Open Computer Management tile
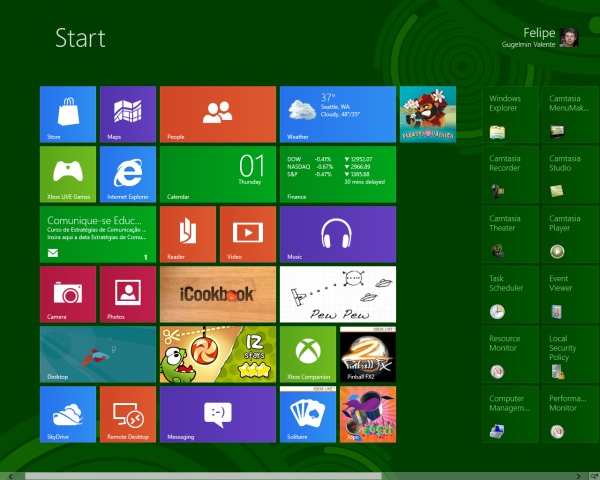Screen dimensions: 600x480 (x=510, y=415)
